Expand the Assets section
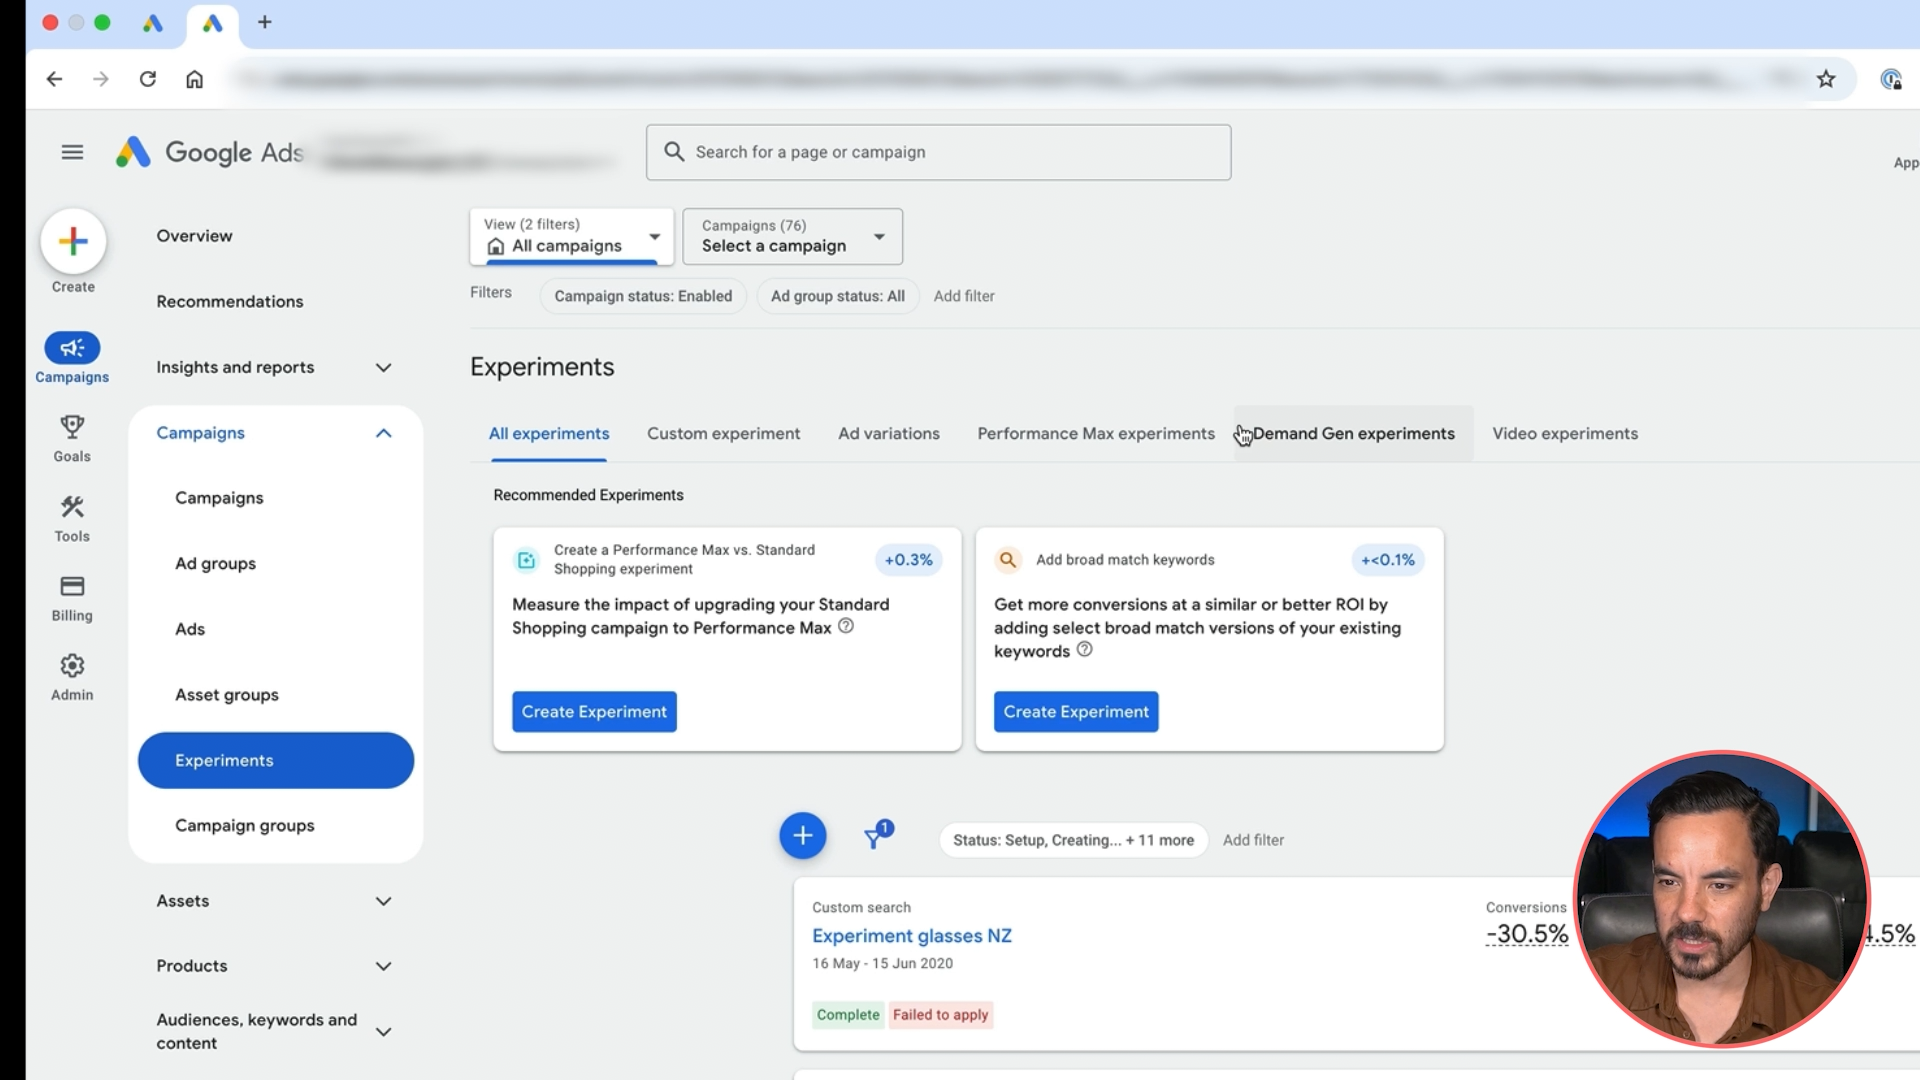This screenshot has height=1080, width=1920. 383,901
